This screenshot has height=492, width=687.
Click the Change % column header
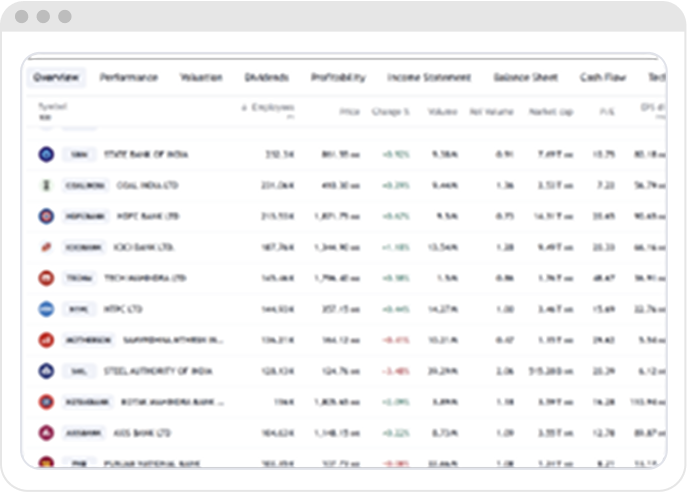(x=390, y=112)
